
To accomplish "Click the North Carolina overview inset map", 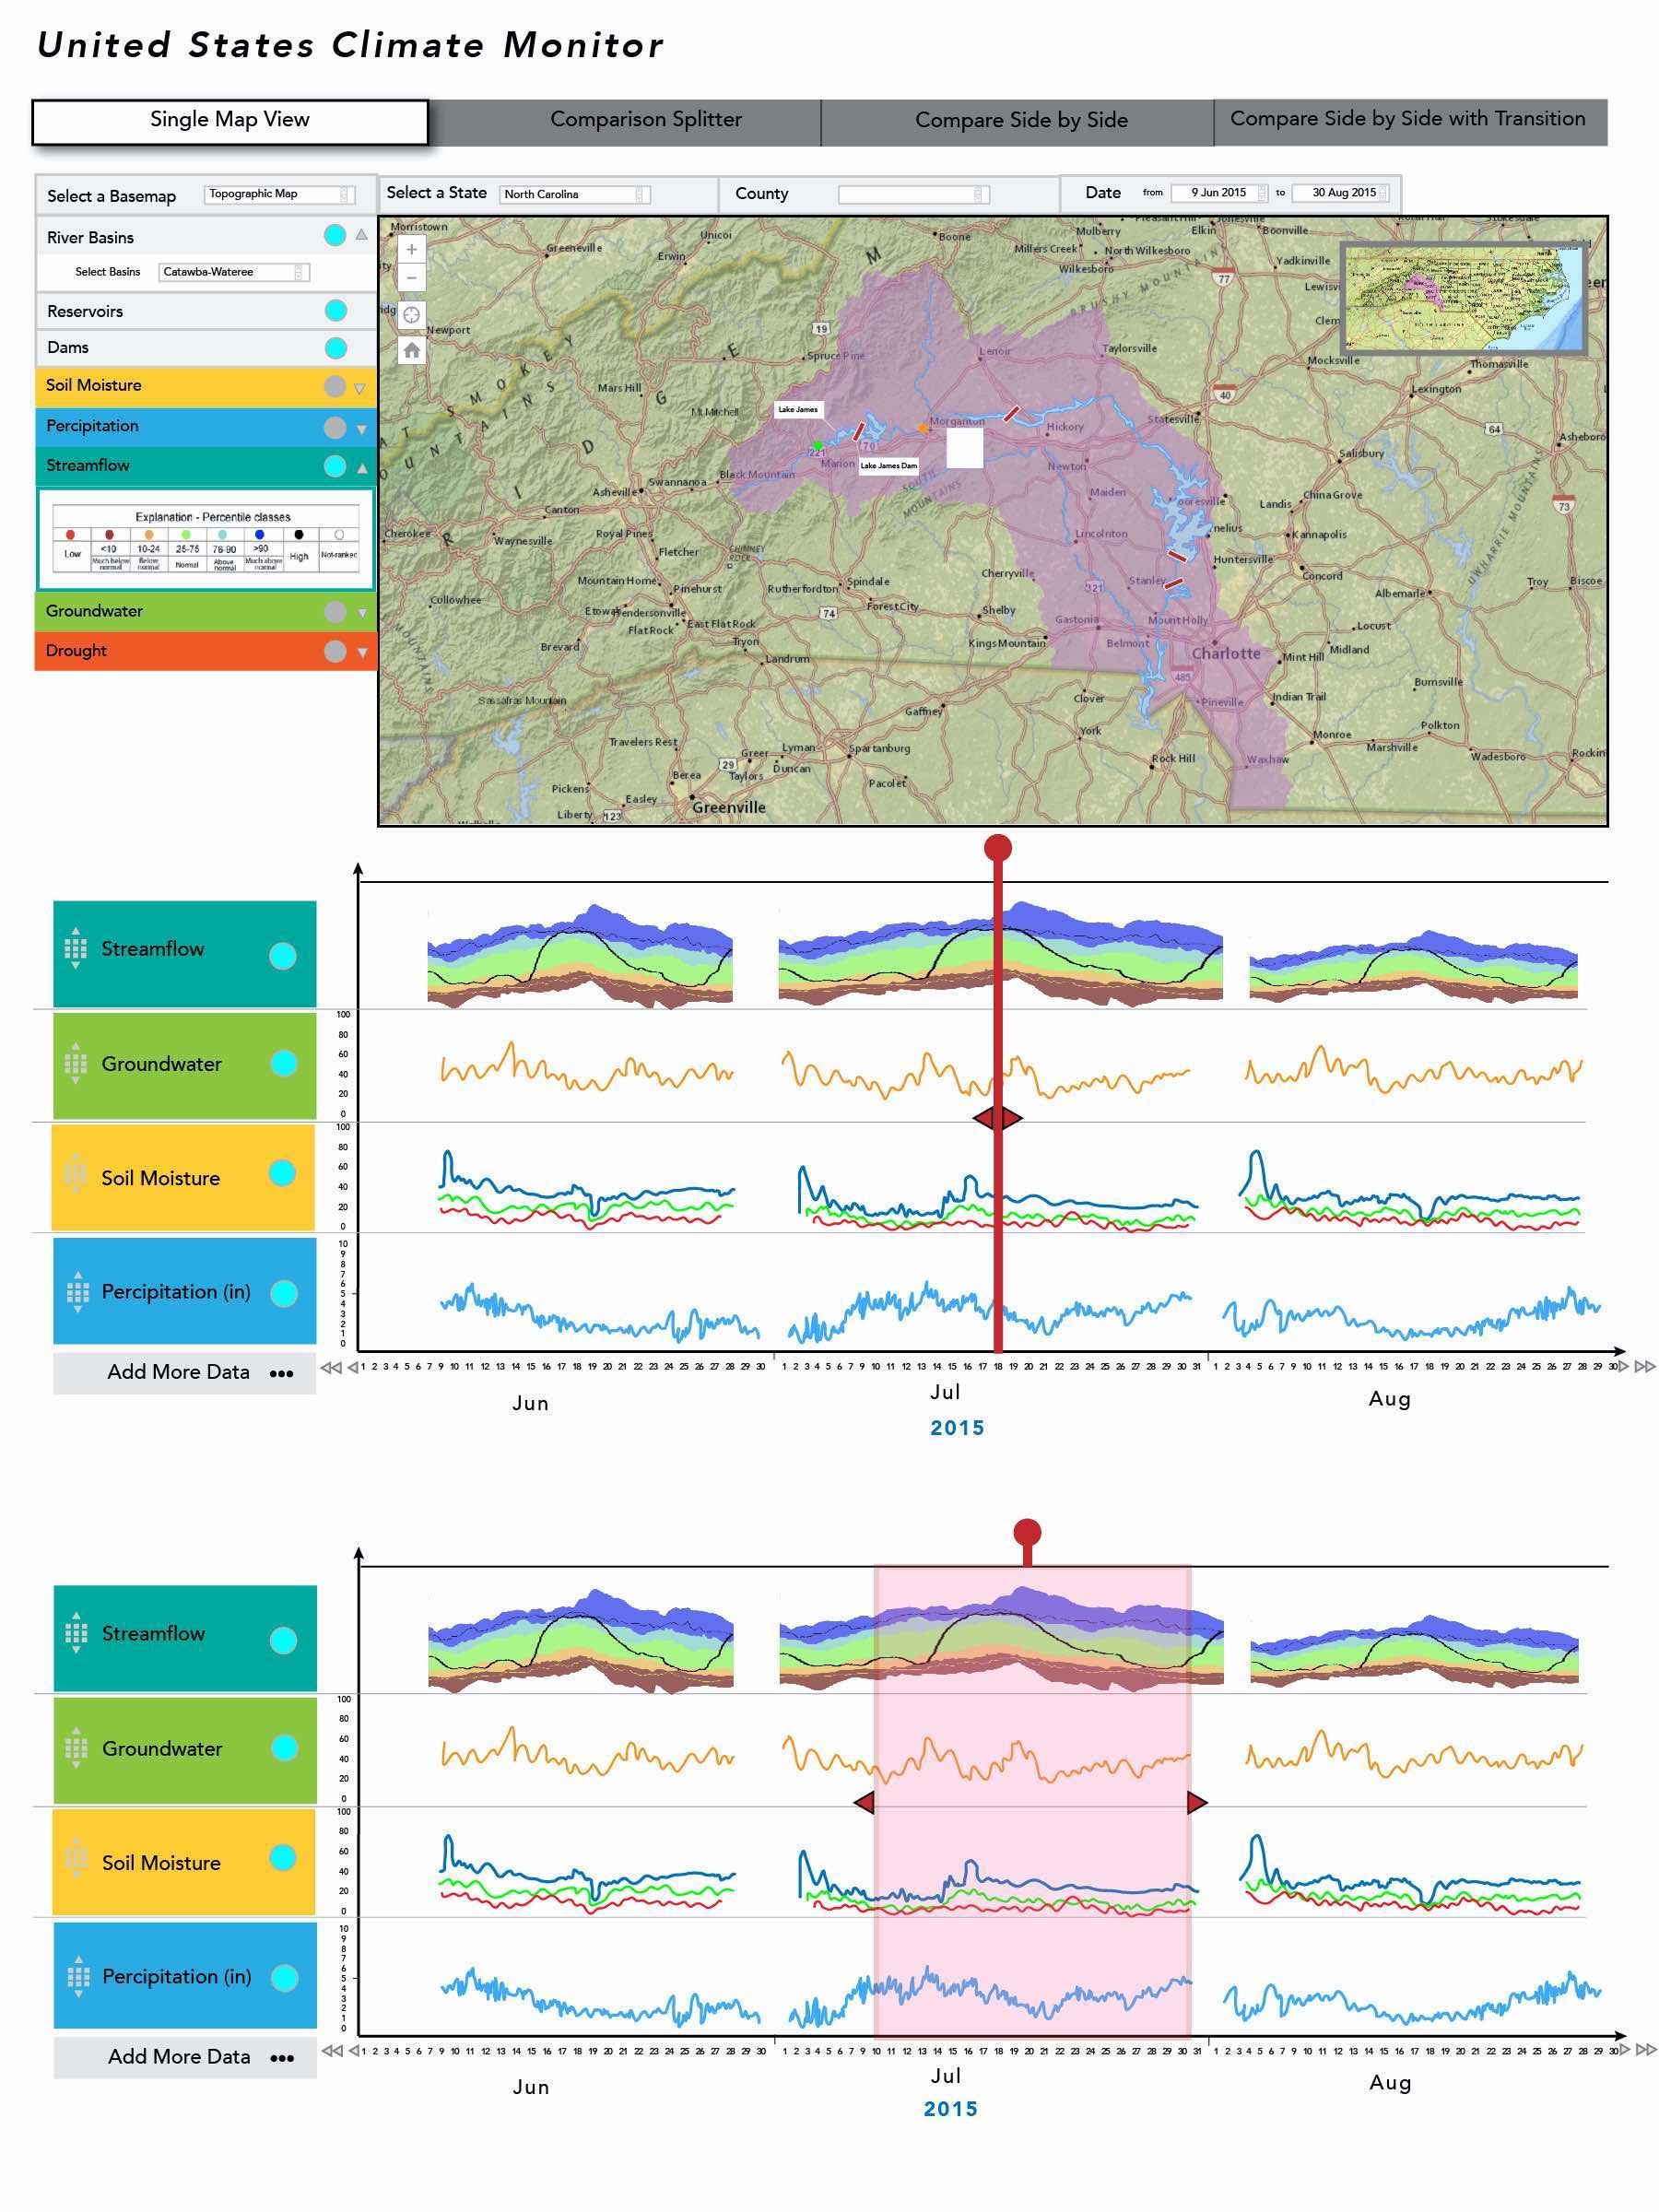I will [x=1463, y=298].
